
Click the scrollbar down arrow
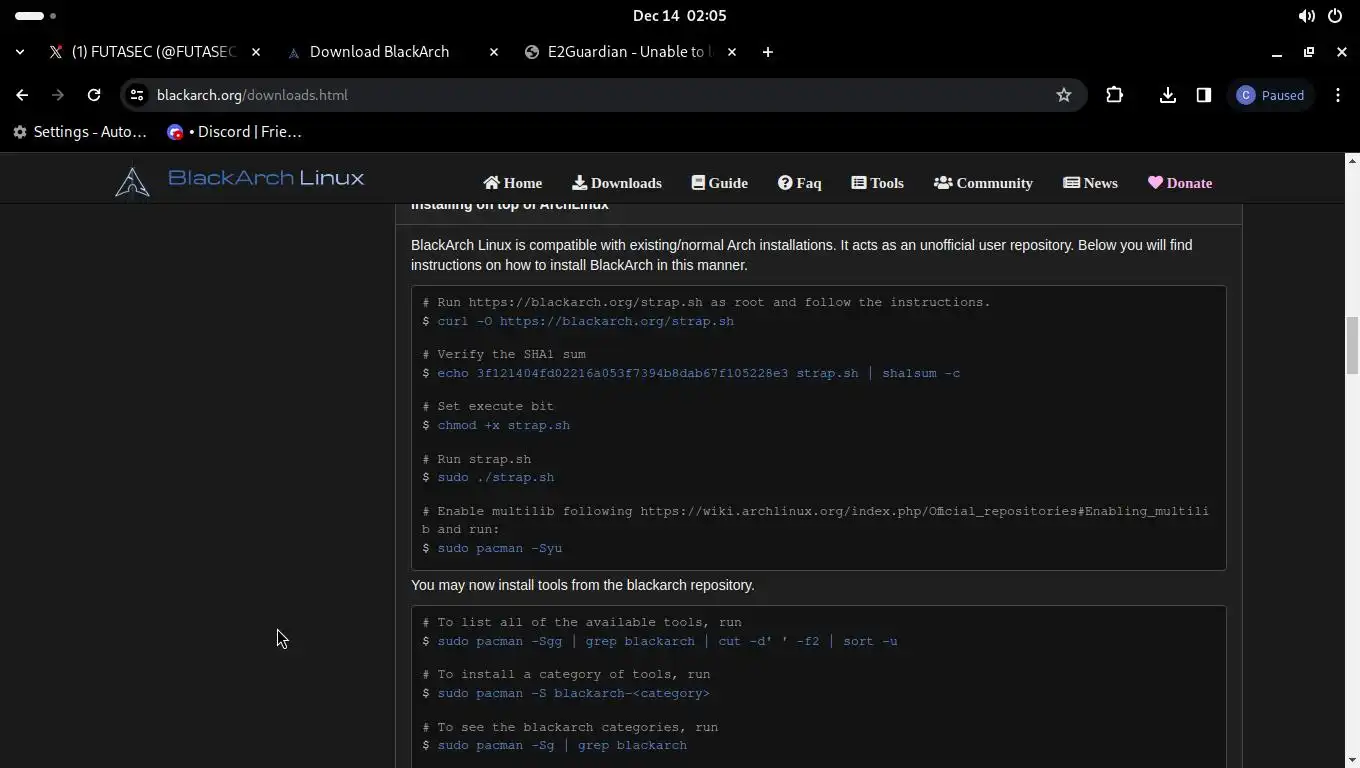tap(1352, 760)
